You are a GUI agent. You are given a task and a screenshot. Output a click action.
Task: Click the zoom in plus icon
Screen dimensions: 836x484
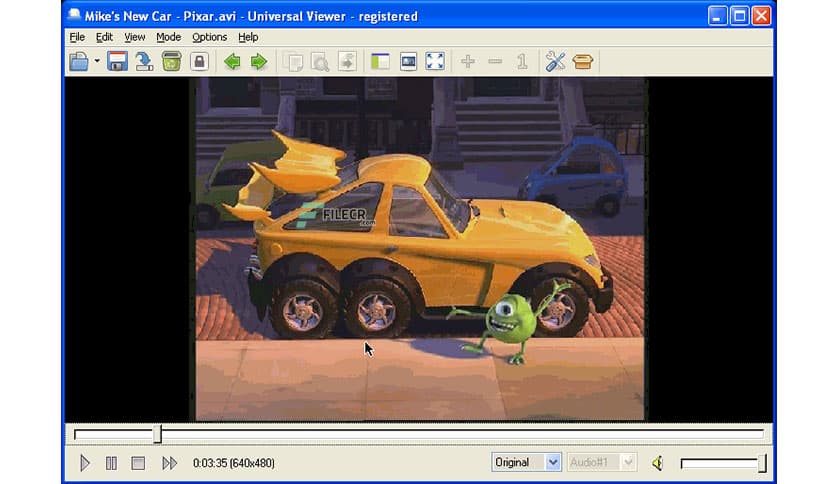468,61
